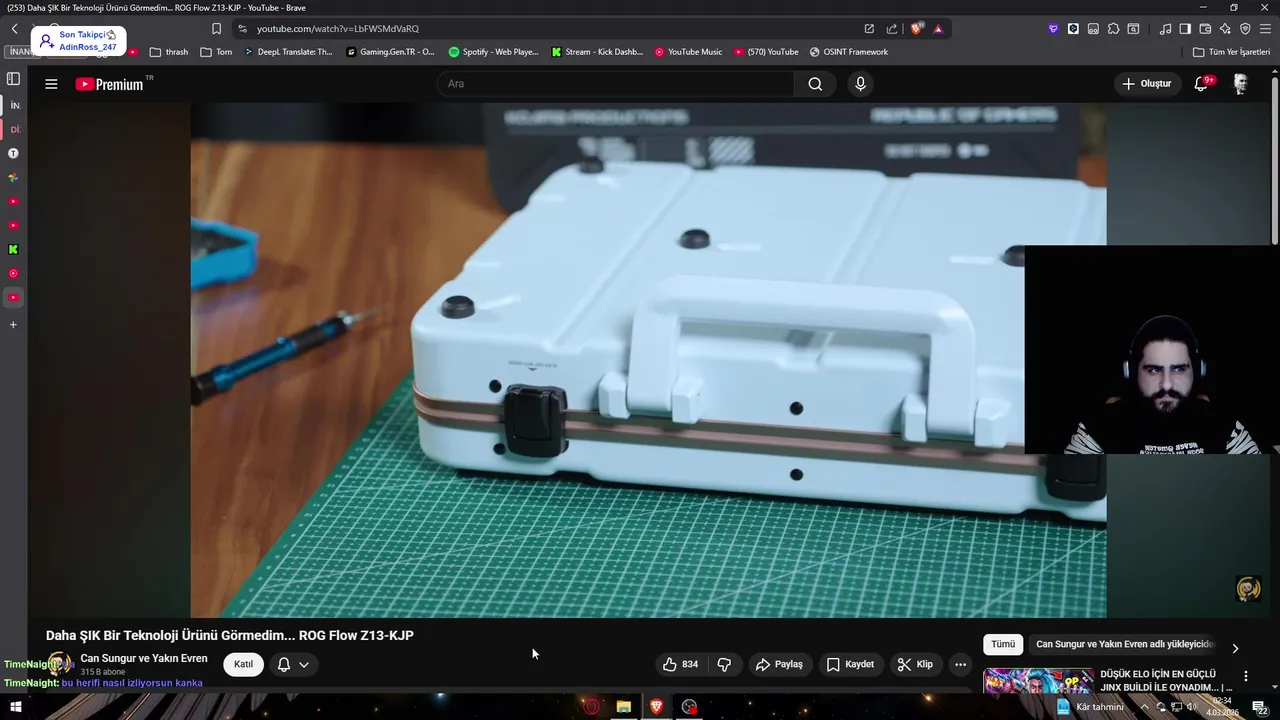Click the vertical tabs panel icon

point(13,79)
